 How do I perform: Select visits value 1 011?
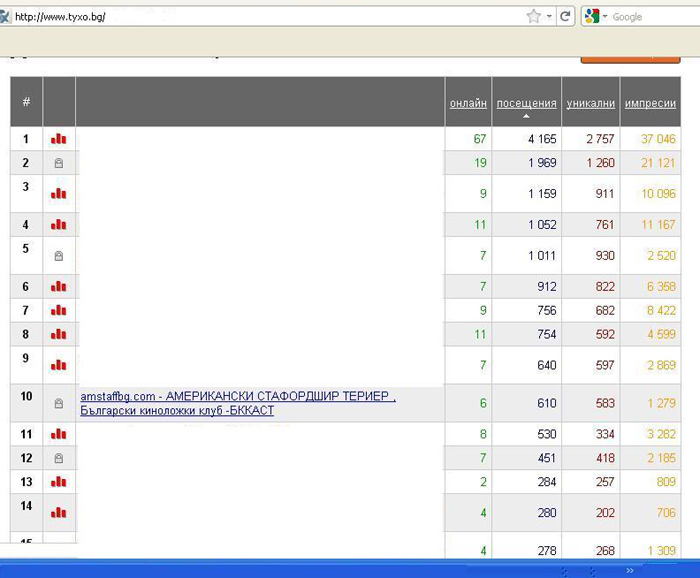(542, 256)
